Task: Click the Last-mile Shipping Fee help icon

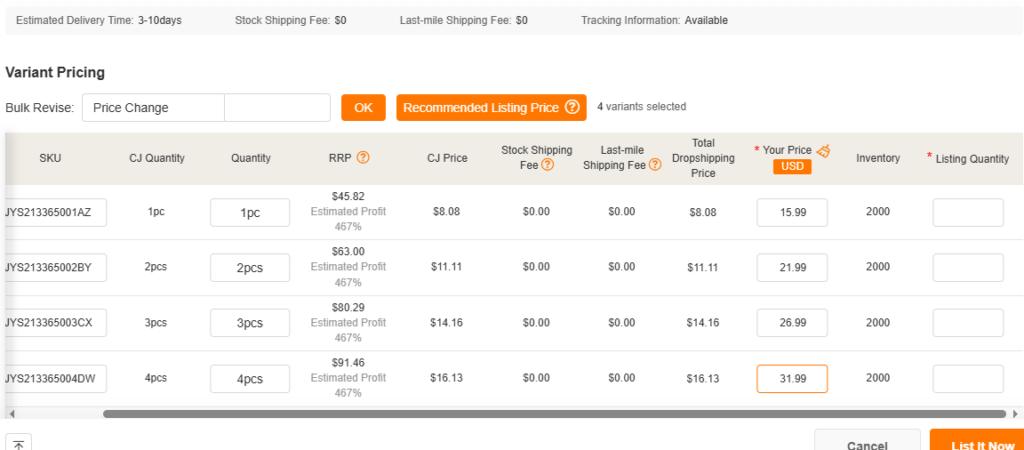Action: click(655, 165)
